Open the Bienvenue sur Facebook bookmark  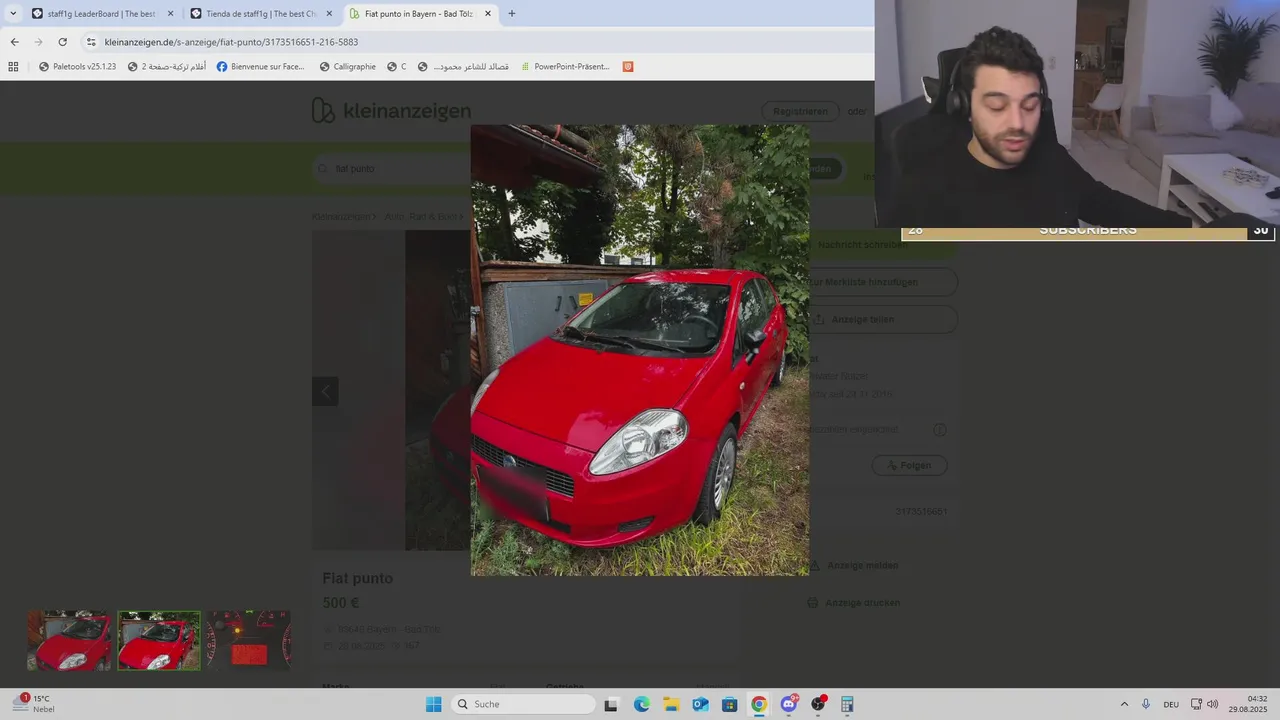click(x=260, y=67)
